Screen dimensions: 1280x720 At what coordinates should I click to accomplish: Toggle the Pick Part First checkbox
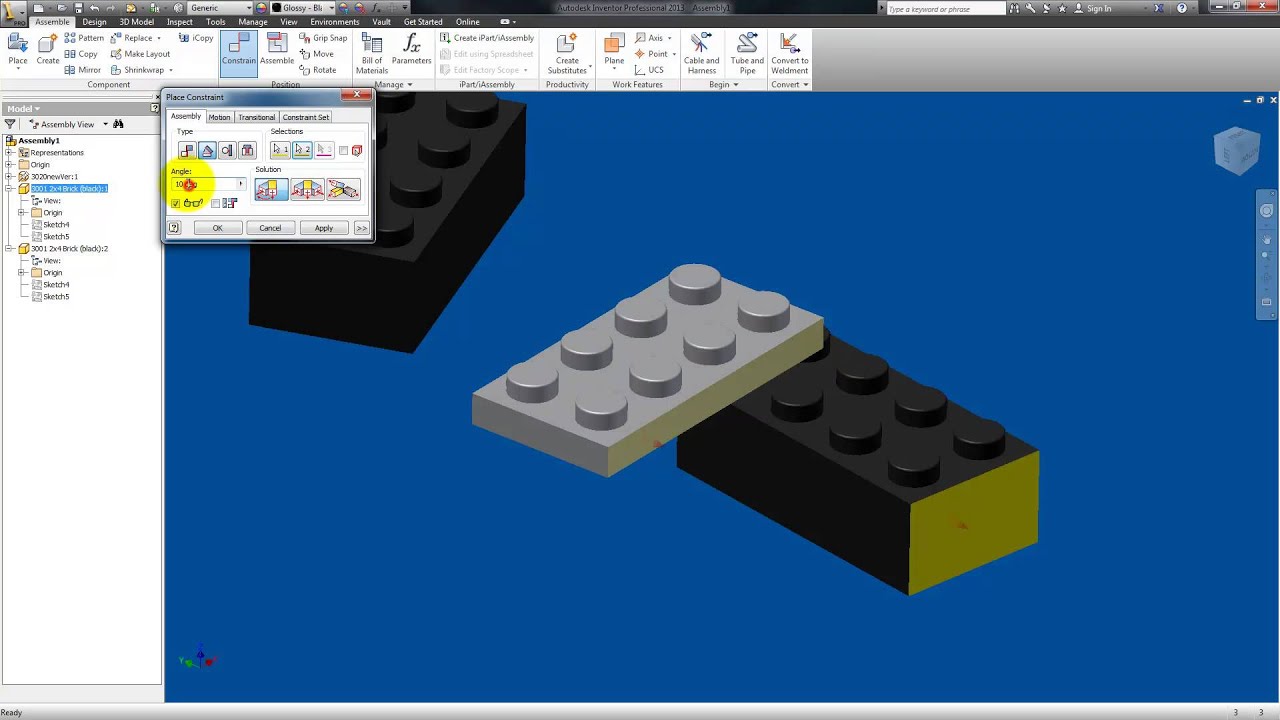(343, 151)
